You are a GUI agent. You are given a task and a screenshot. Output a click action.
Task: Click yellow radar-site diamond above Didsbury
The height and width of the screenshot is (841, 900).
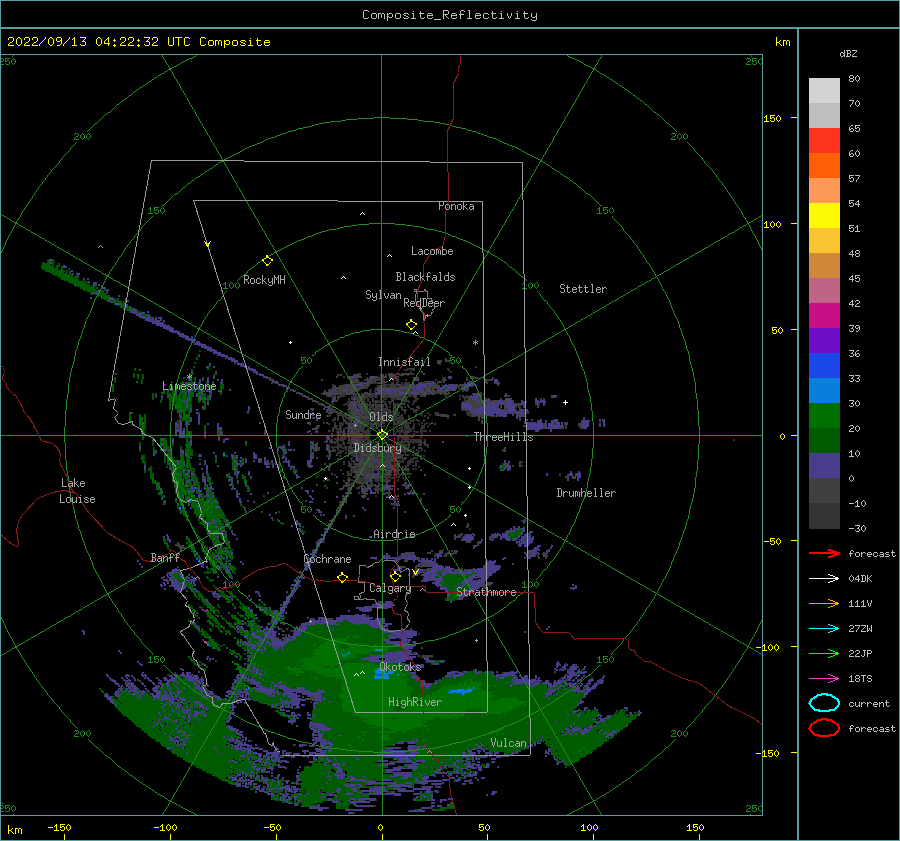tap(382, 435)
